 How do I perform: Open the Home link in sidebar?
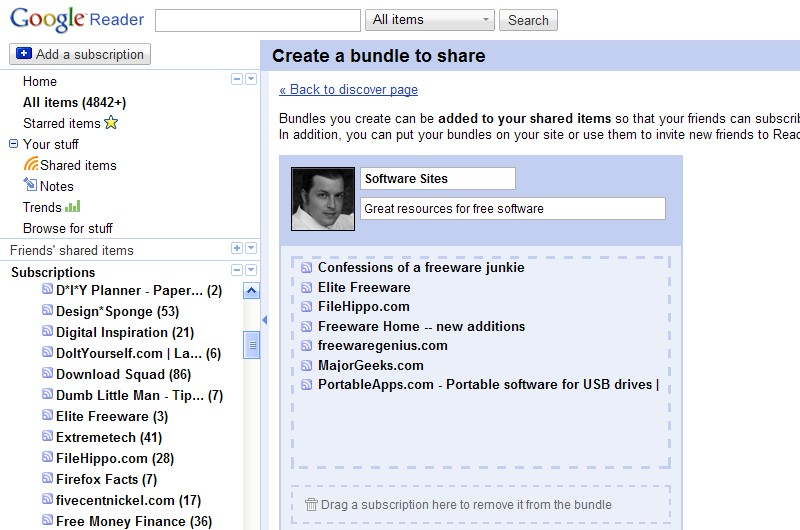40,82
